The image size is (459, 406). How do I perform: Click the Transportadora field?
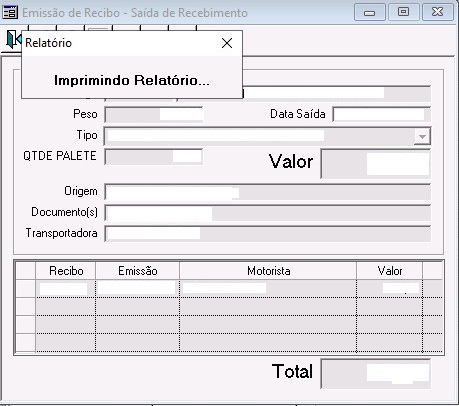268,234
